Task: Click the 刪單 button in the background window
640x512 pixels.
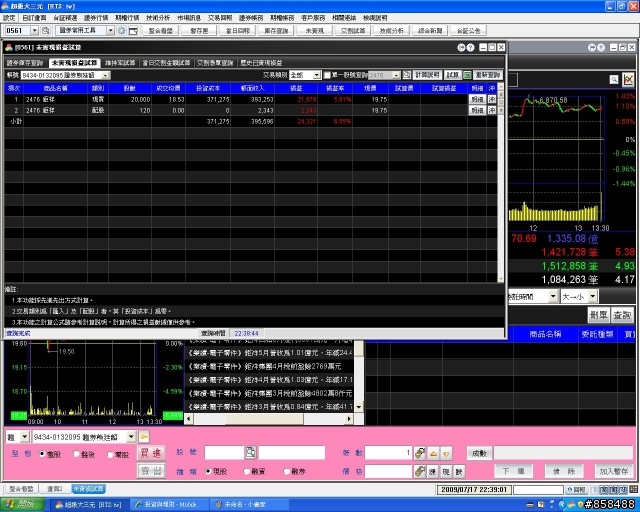Action: pyautogui.click(x=598, y=315)
